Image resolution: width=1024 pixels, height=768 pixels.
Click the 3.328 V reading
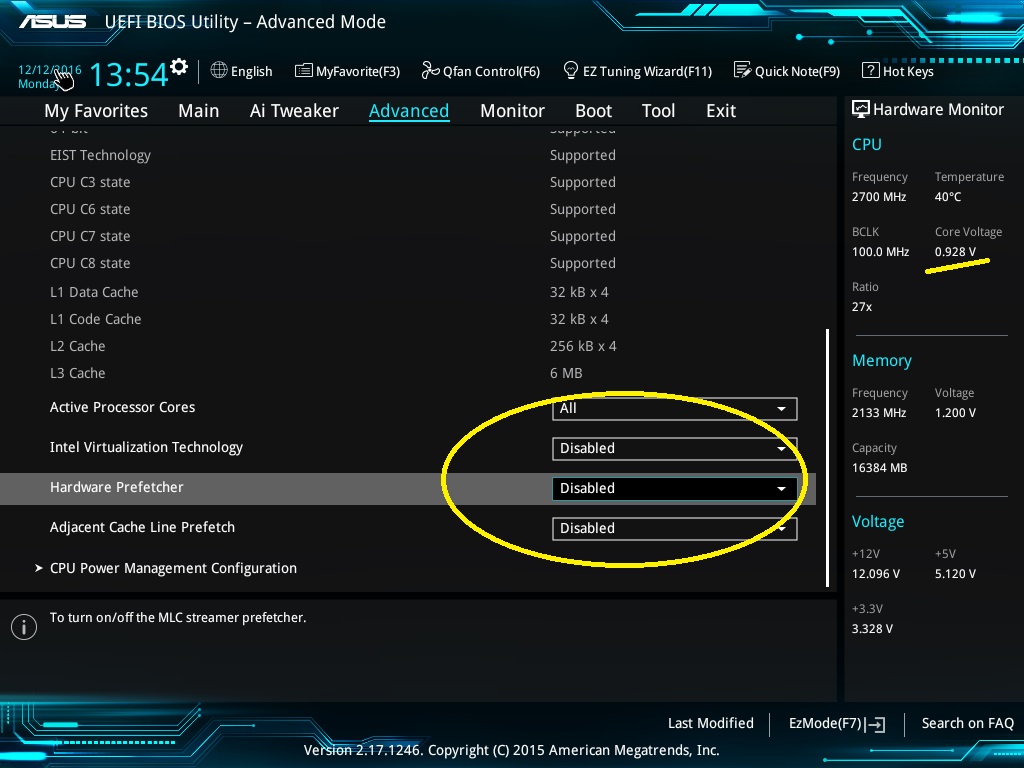point(872,629)
